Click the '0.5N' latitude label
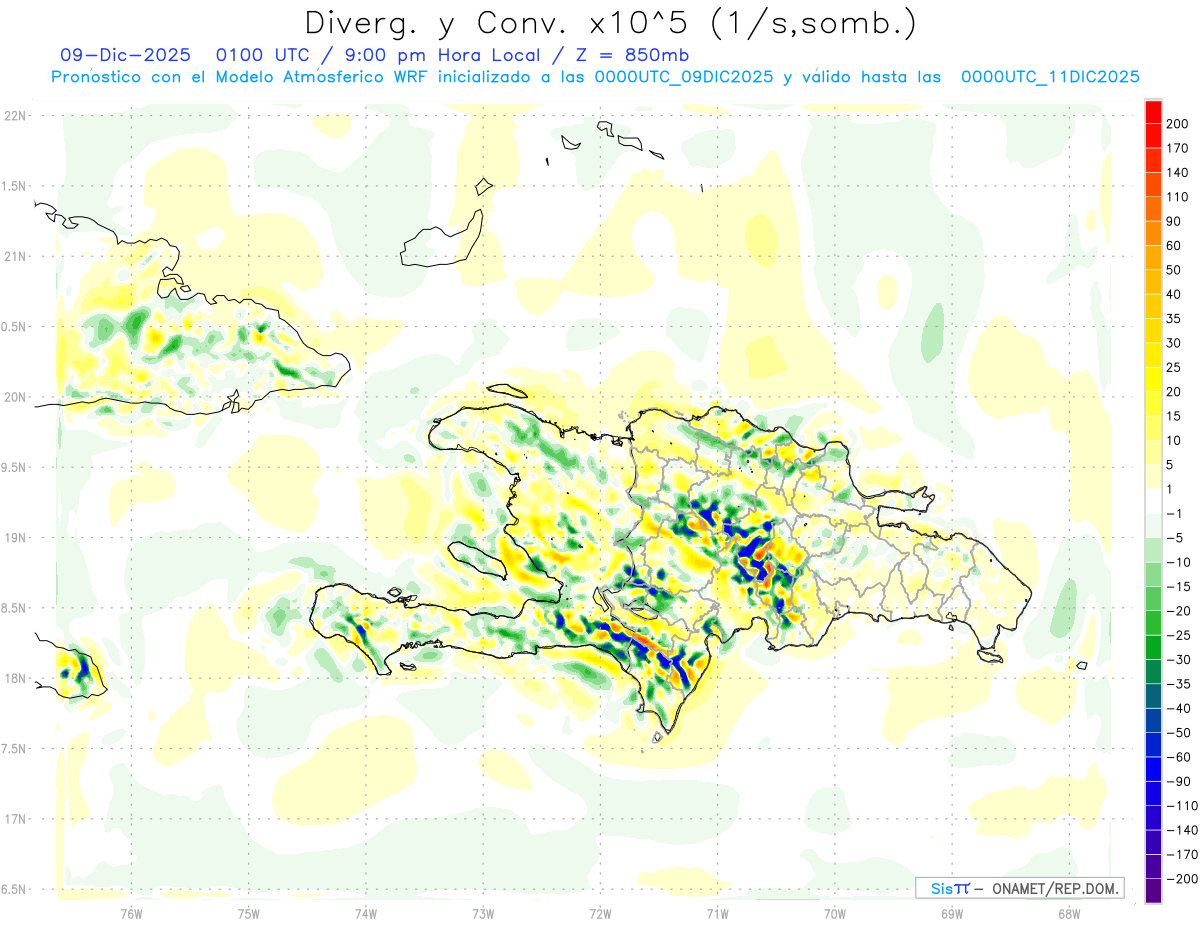 [x=14, y=327]
